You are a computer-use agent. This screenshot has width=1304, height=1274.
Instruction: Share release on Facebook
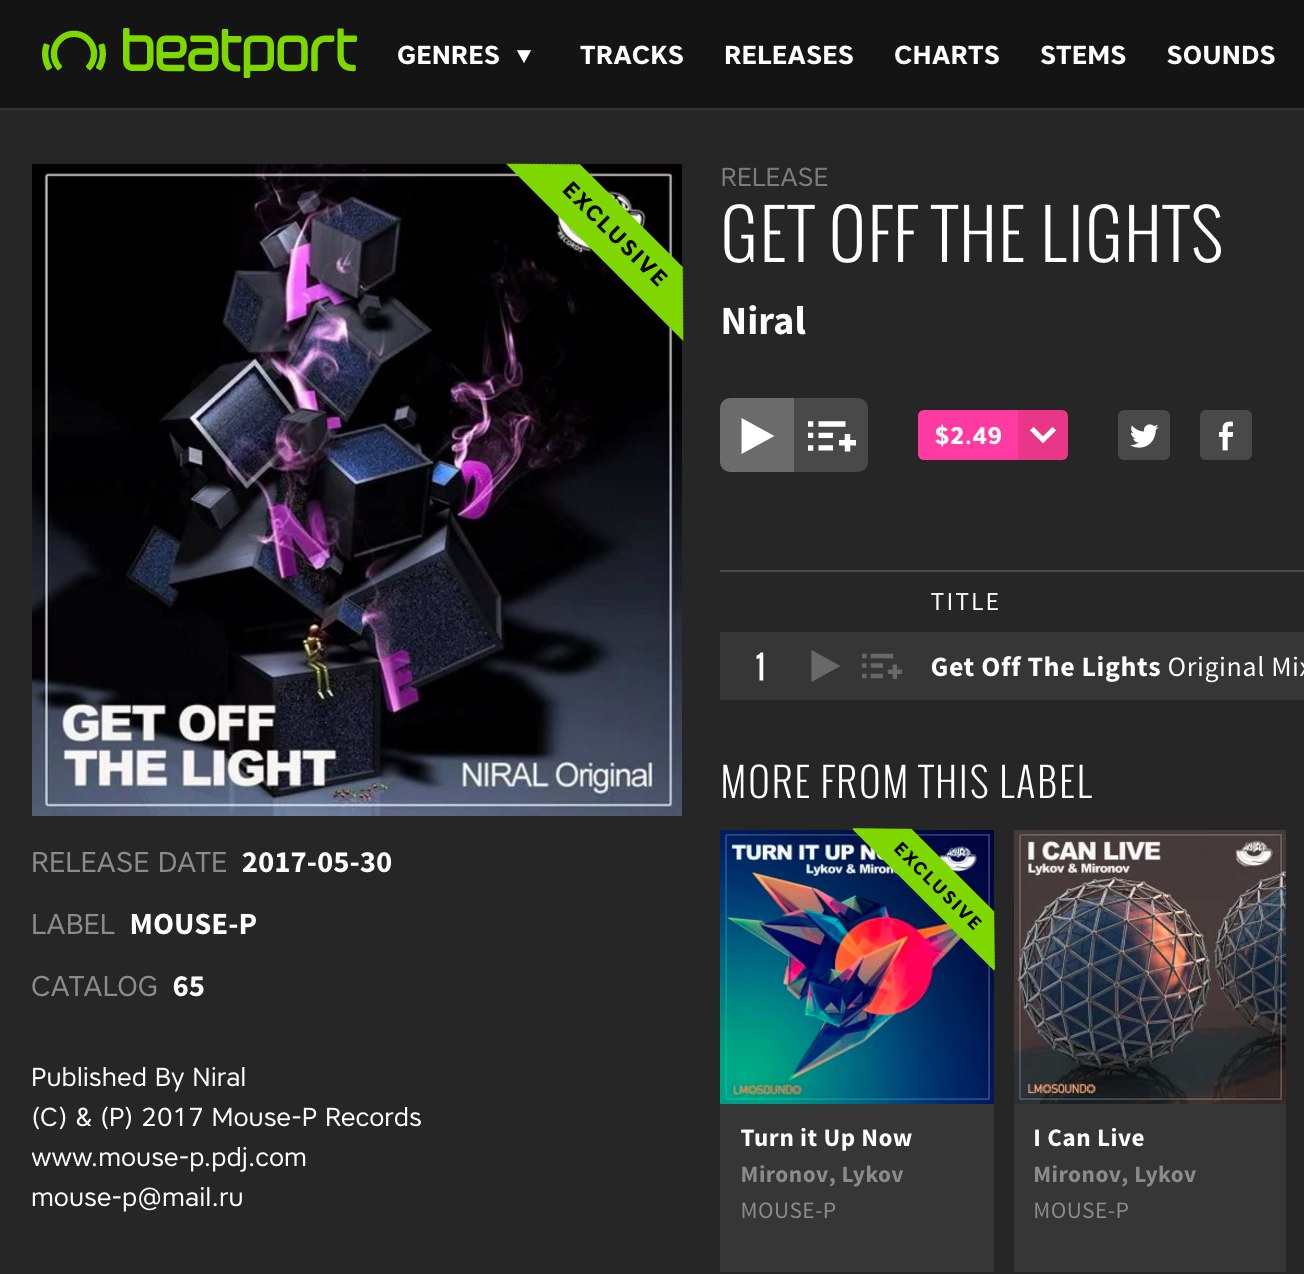pos(1225,435)
